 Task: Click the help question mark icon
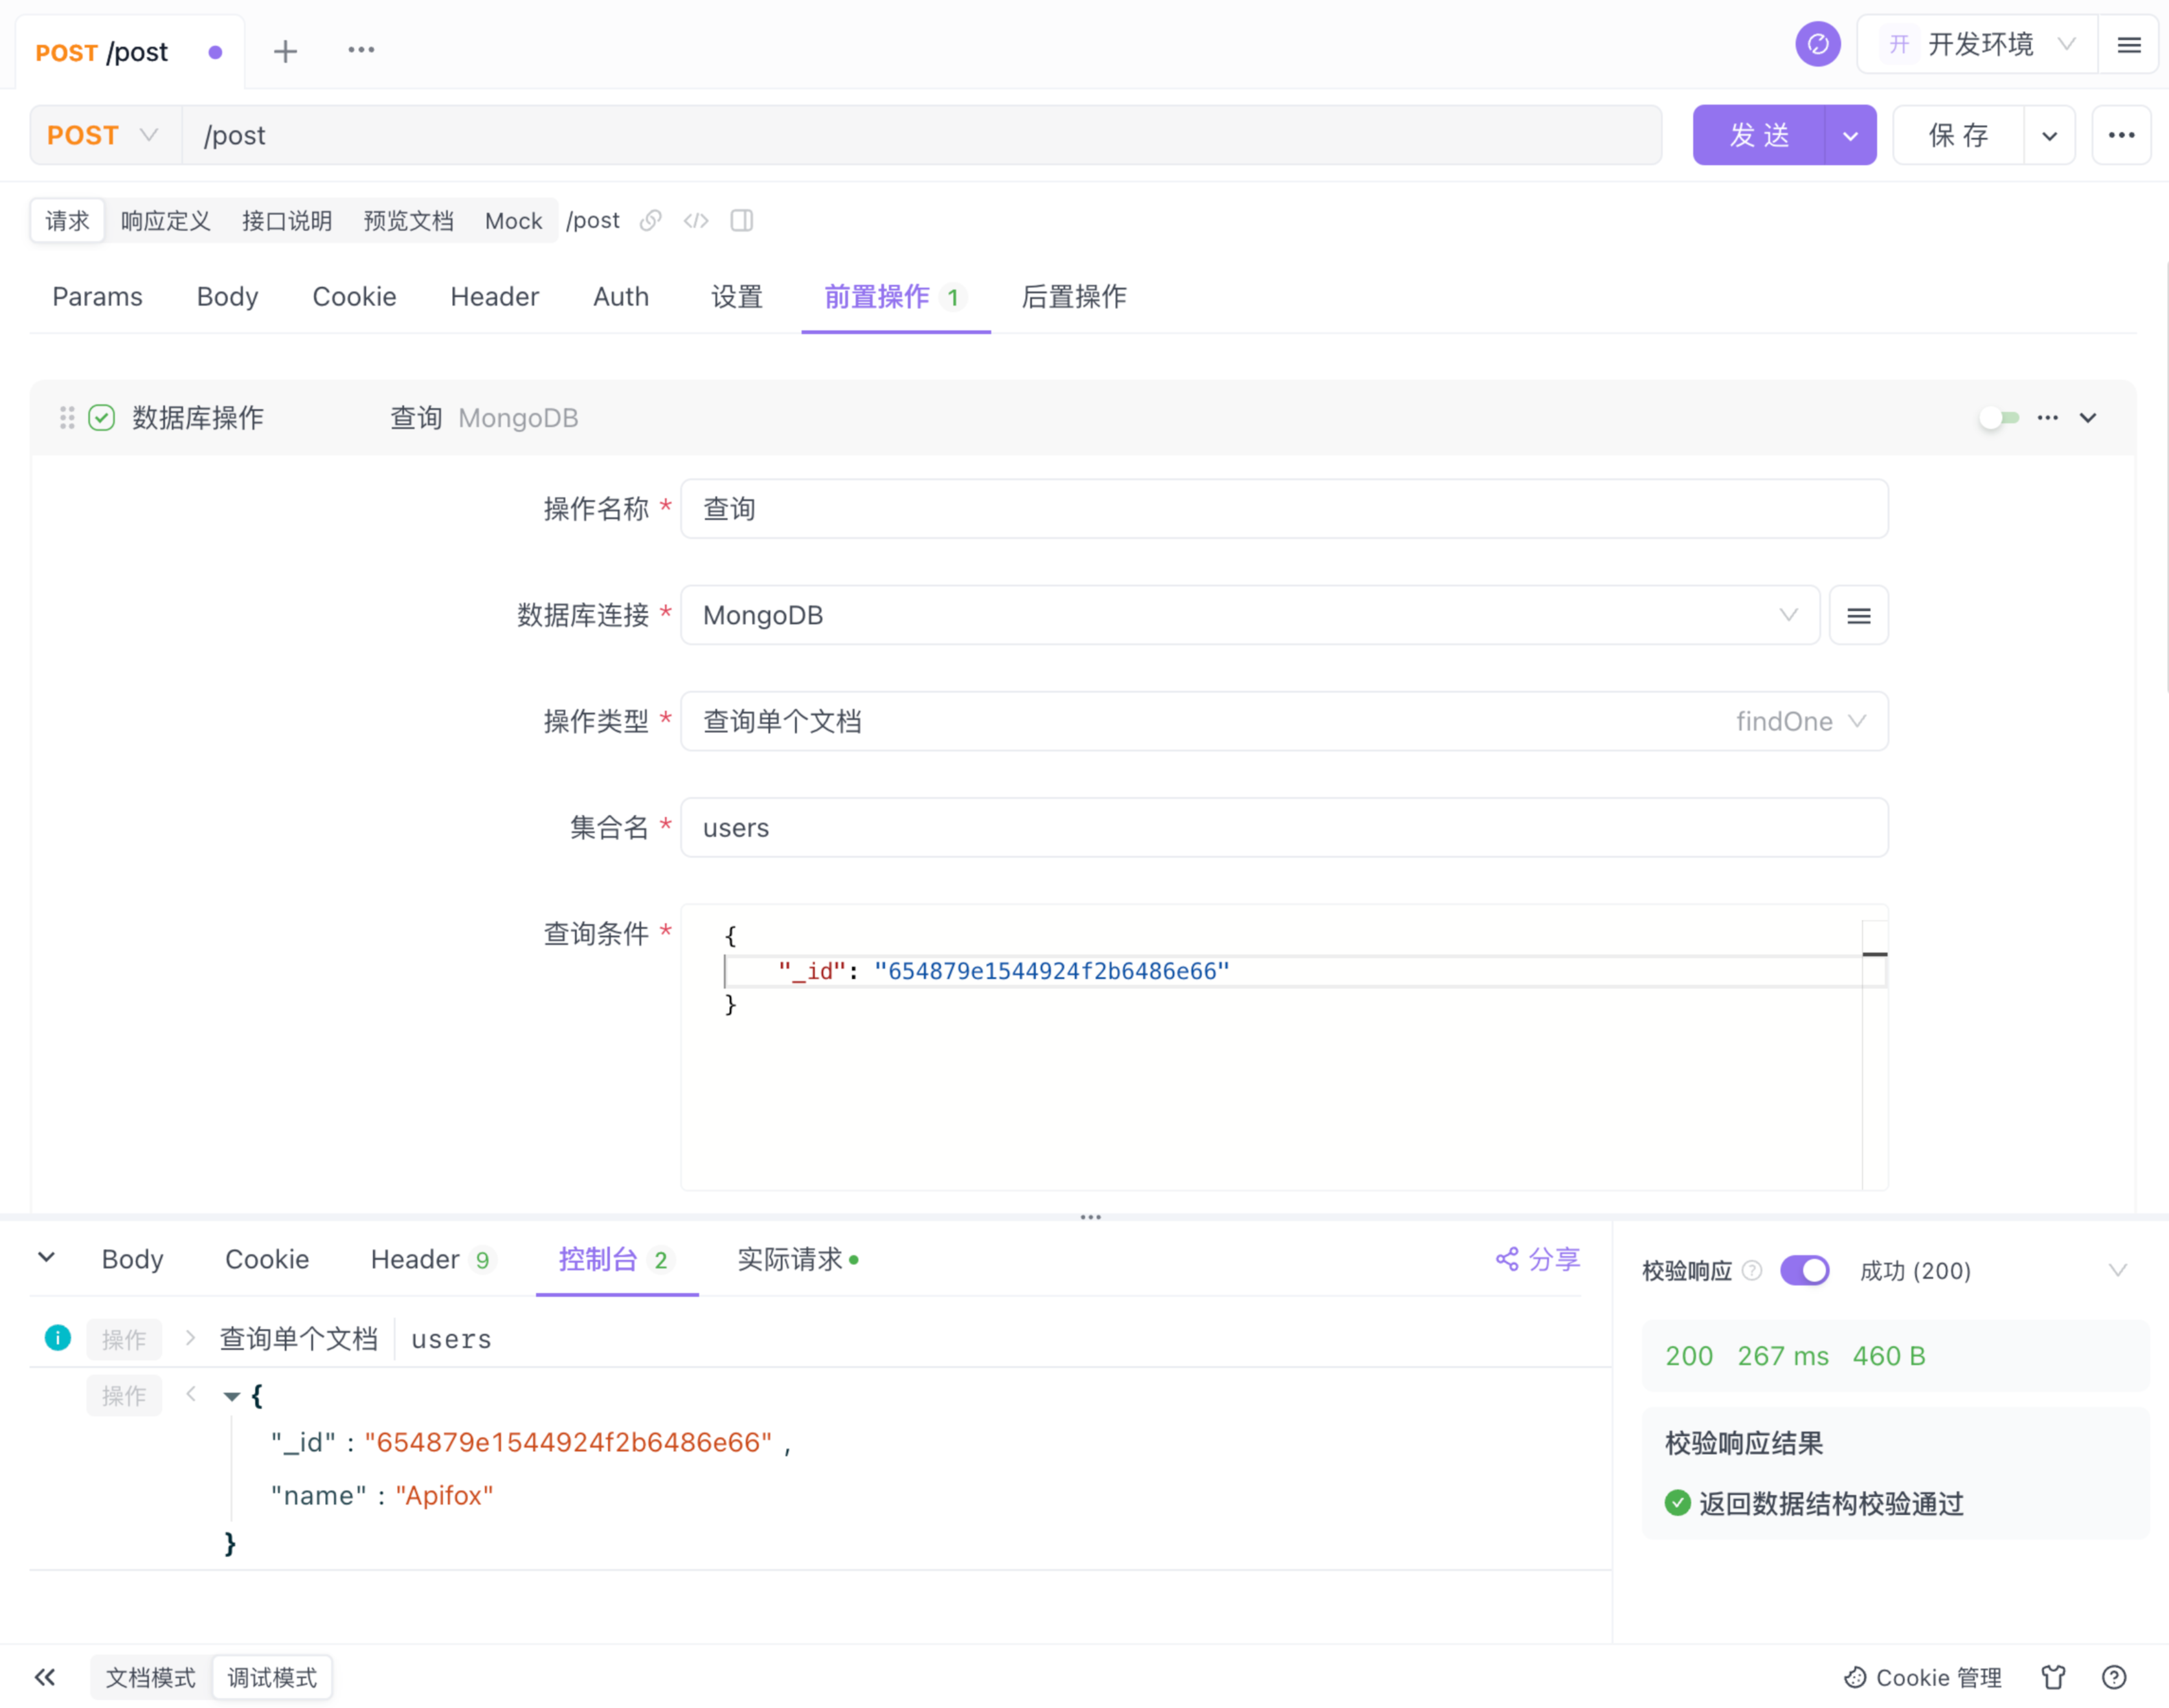pyautogui.click(x=2114, y=1677)
